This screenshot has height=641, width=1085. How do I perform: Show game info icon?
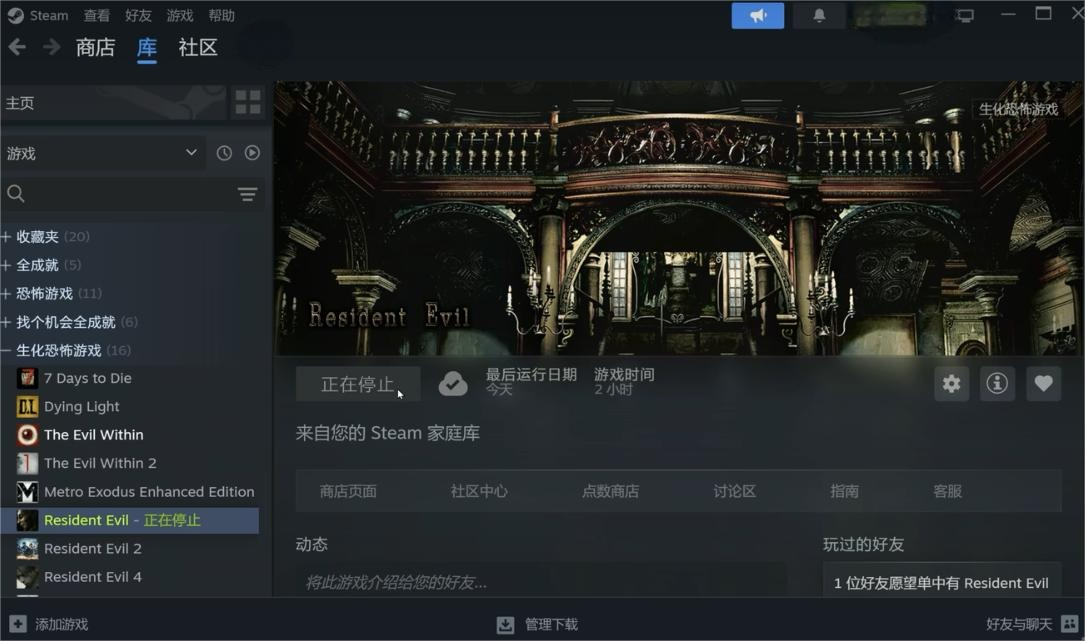997,383
